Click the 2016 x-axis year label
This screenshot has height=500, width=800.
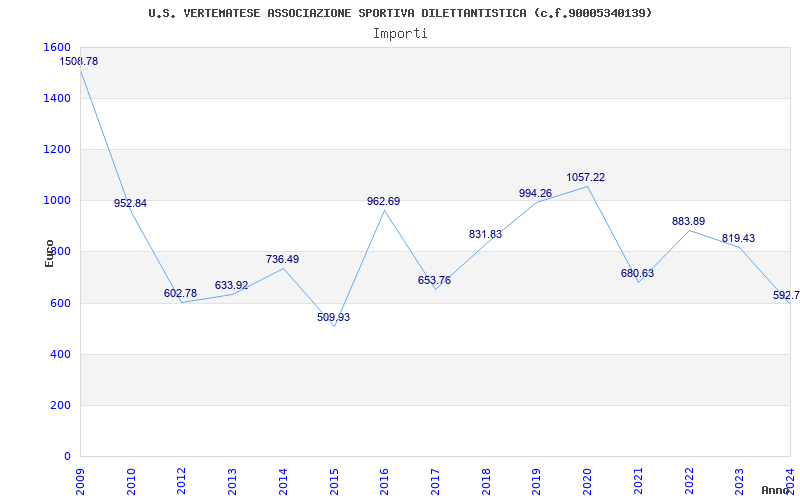(384, 481)
